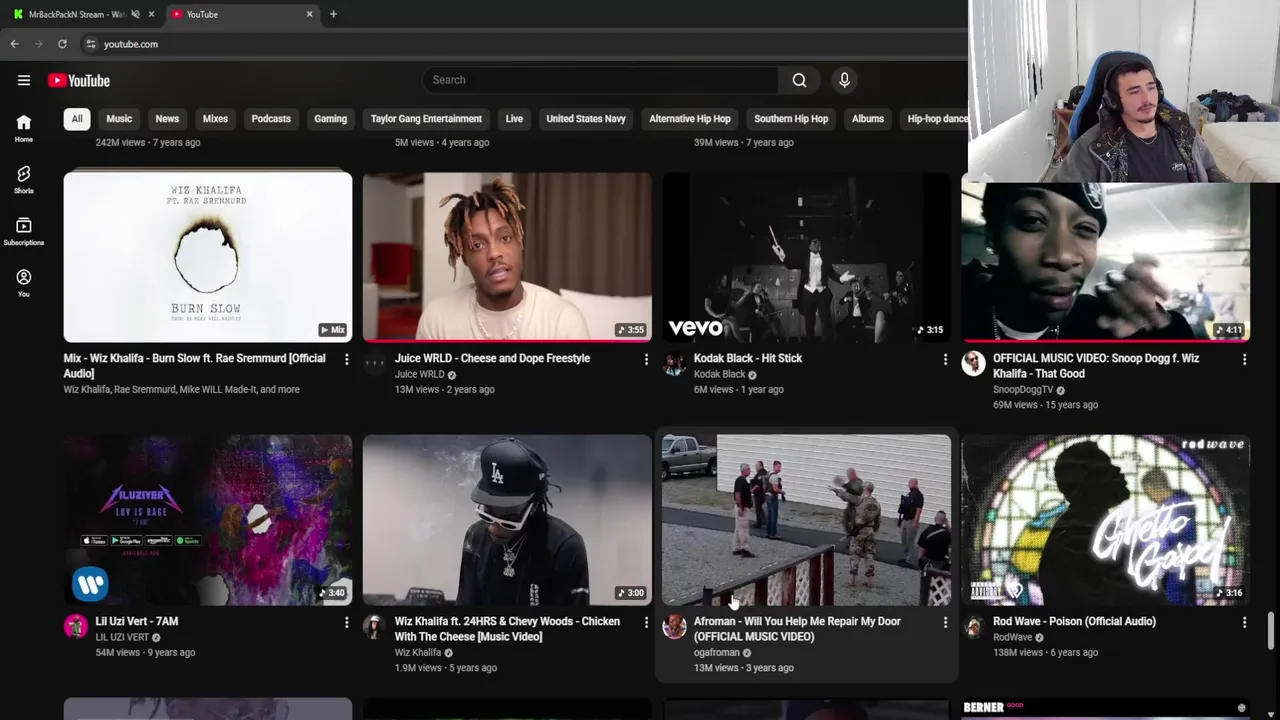
Task: Click Wiz Khalifa channel avatar
Action: tap(374, 626)
